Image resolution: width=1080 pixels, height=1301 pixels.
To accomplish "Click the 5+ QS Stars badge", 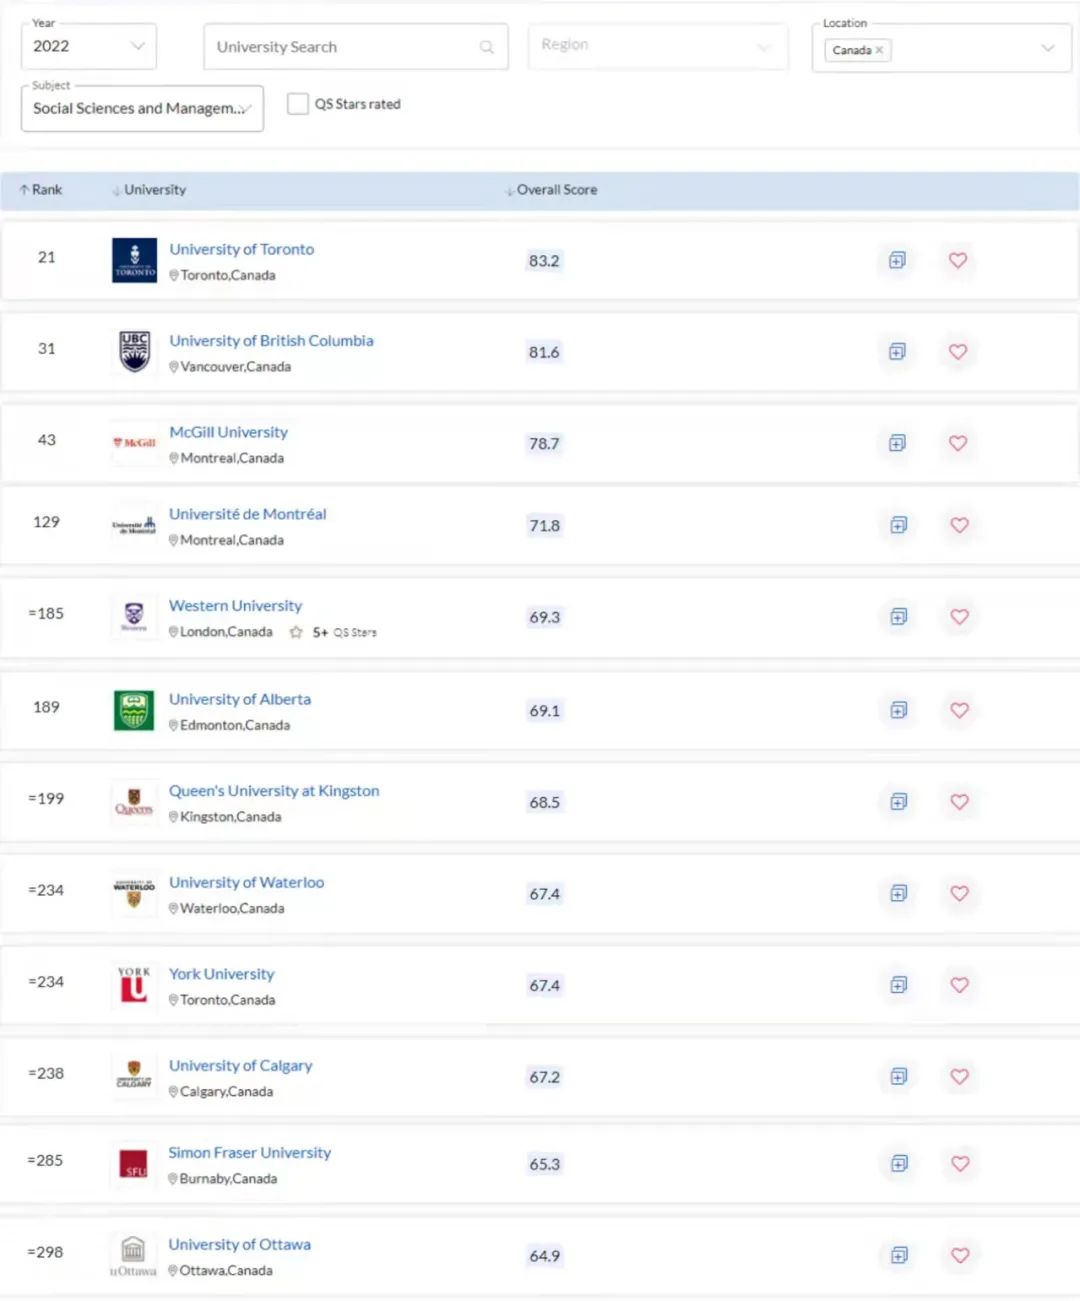I will [334, 633].
